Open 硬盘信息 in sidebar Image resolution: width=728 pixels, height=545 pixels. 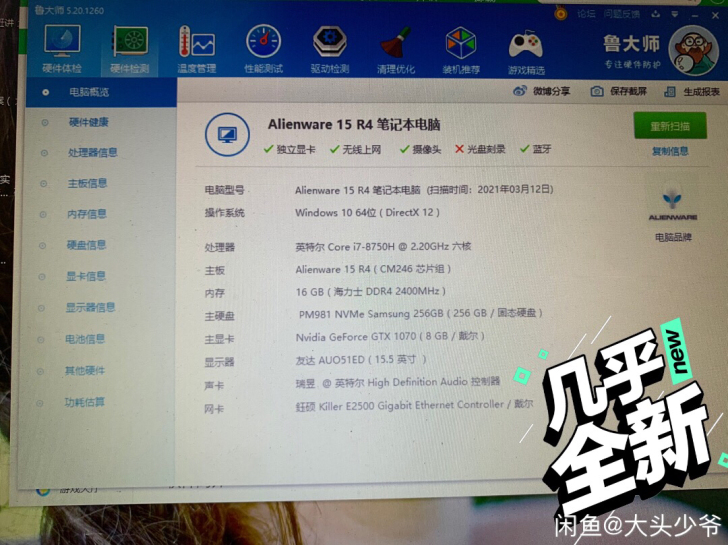pyautogui.click(x=86, y=245)
